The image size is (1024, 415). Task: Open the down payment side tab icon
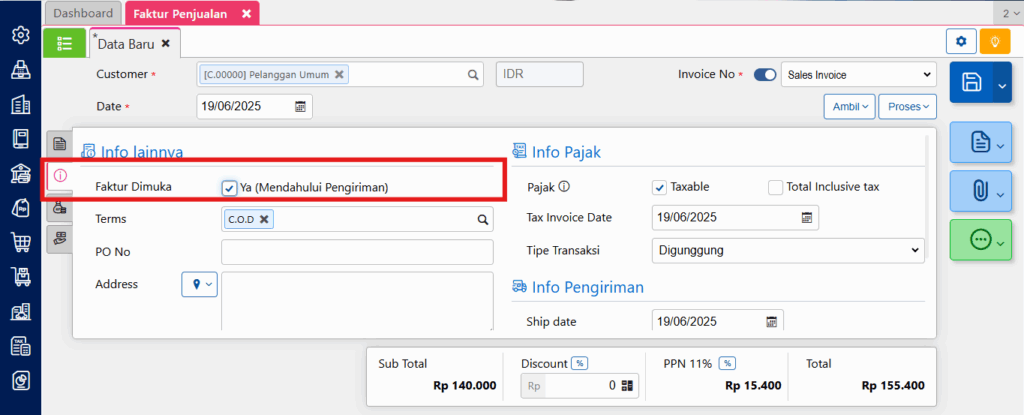coord(60,208)
